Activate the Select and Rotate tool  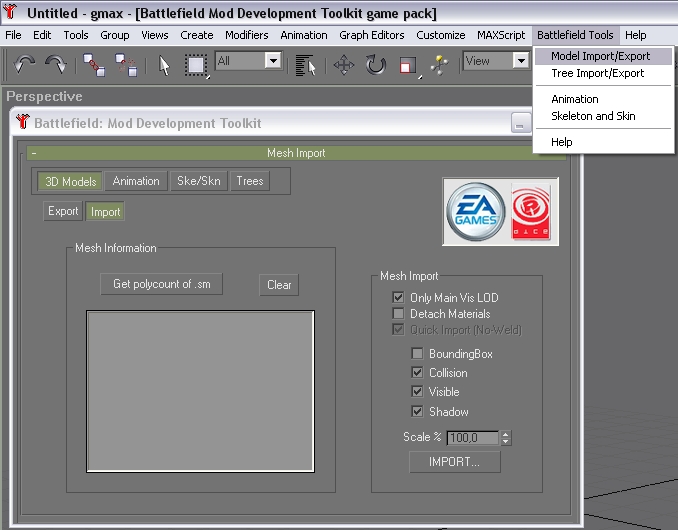tap(376, 65)
